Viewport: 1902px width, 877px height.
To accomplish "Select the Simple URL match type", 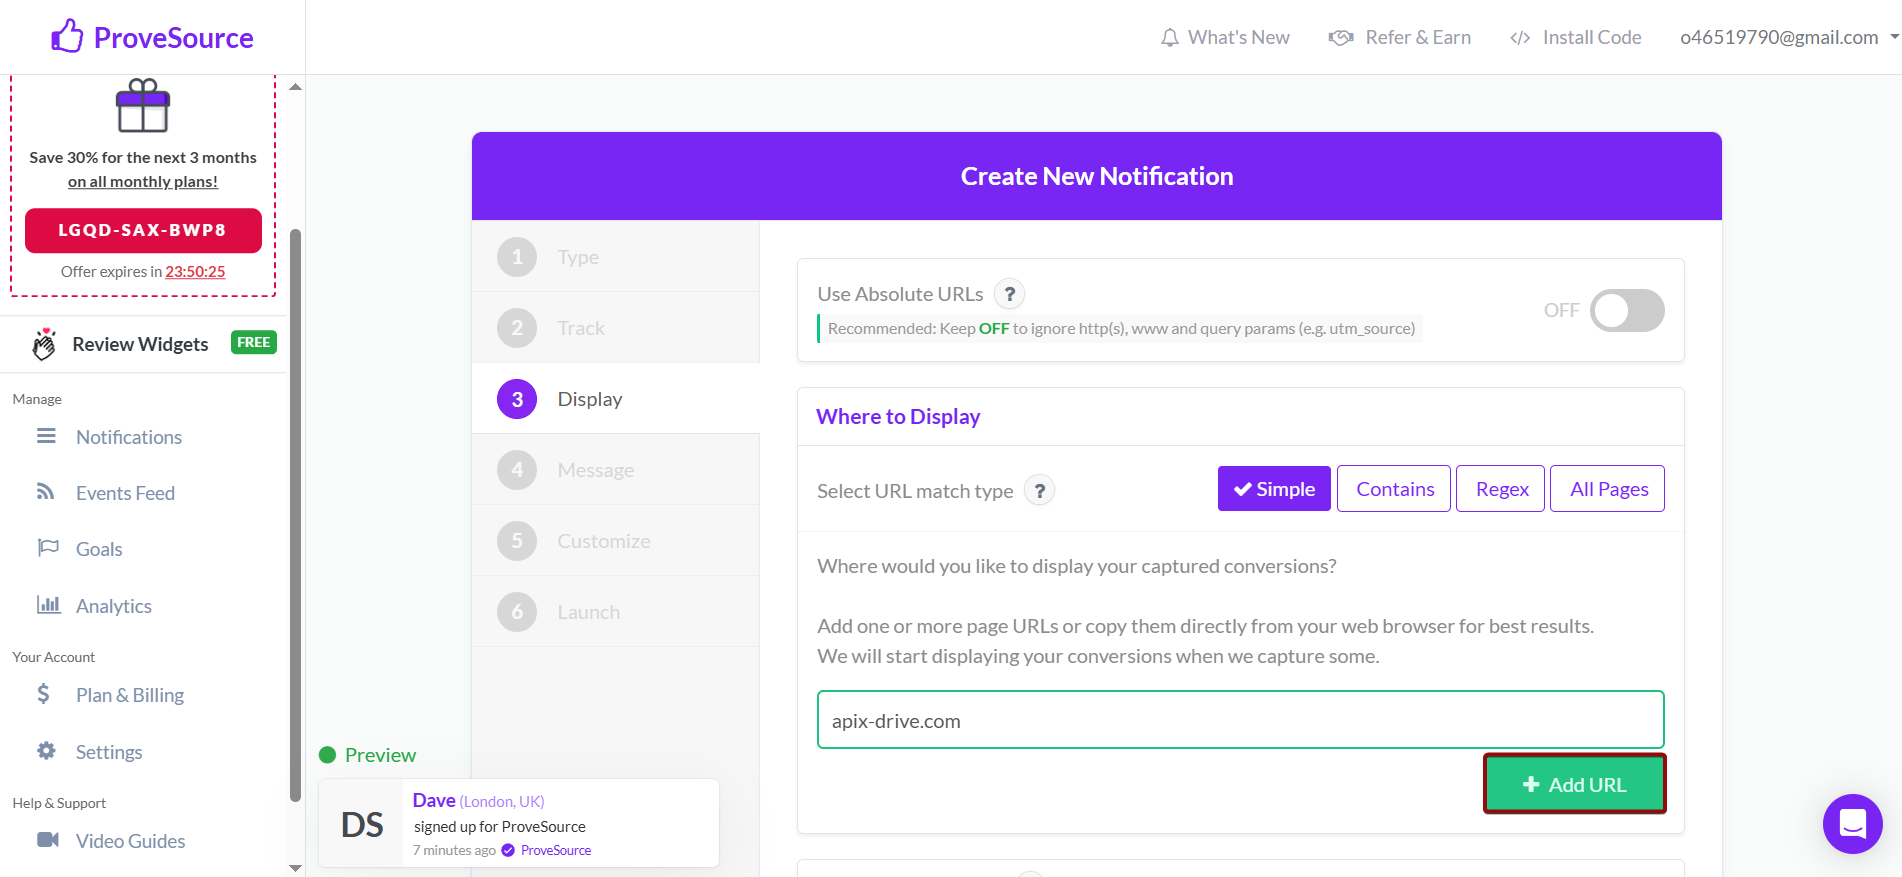I will coord(1274,489).
